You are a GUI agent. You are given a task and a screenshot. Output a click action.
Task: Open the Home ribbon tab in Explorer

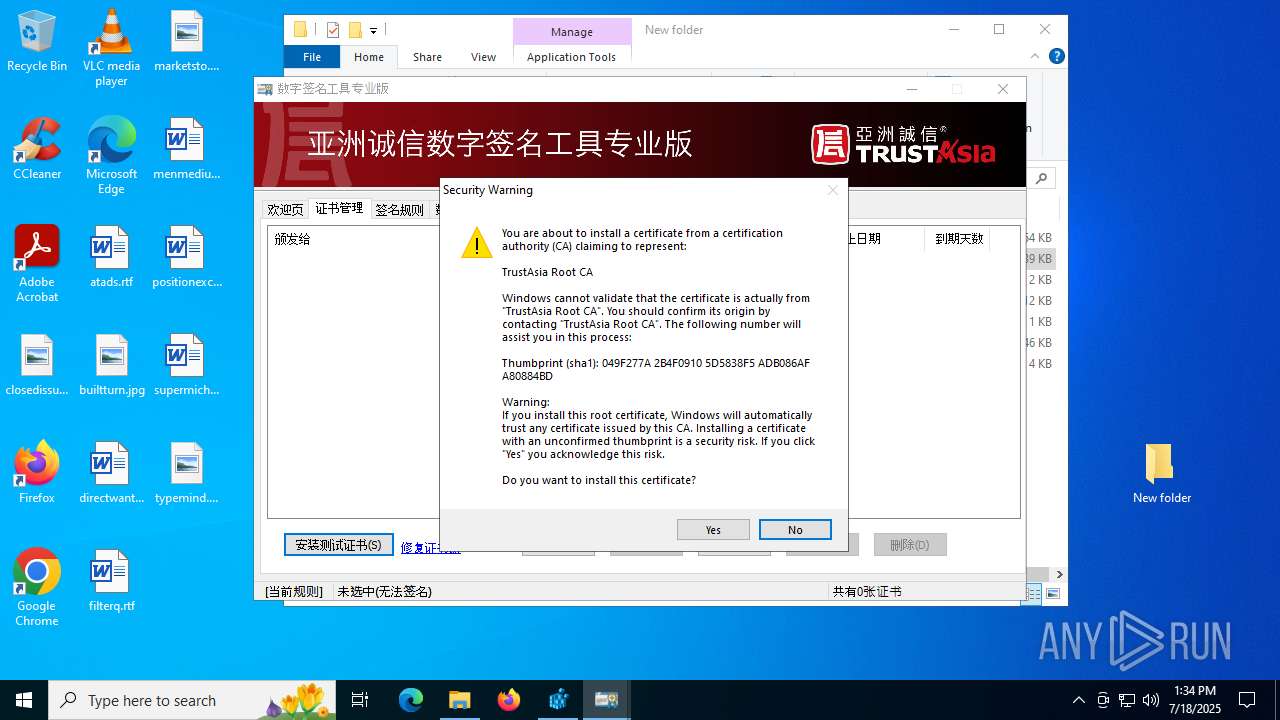[x=369, y=57]
